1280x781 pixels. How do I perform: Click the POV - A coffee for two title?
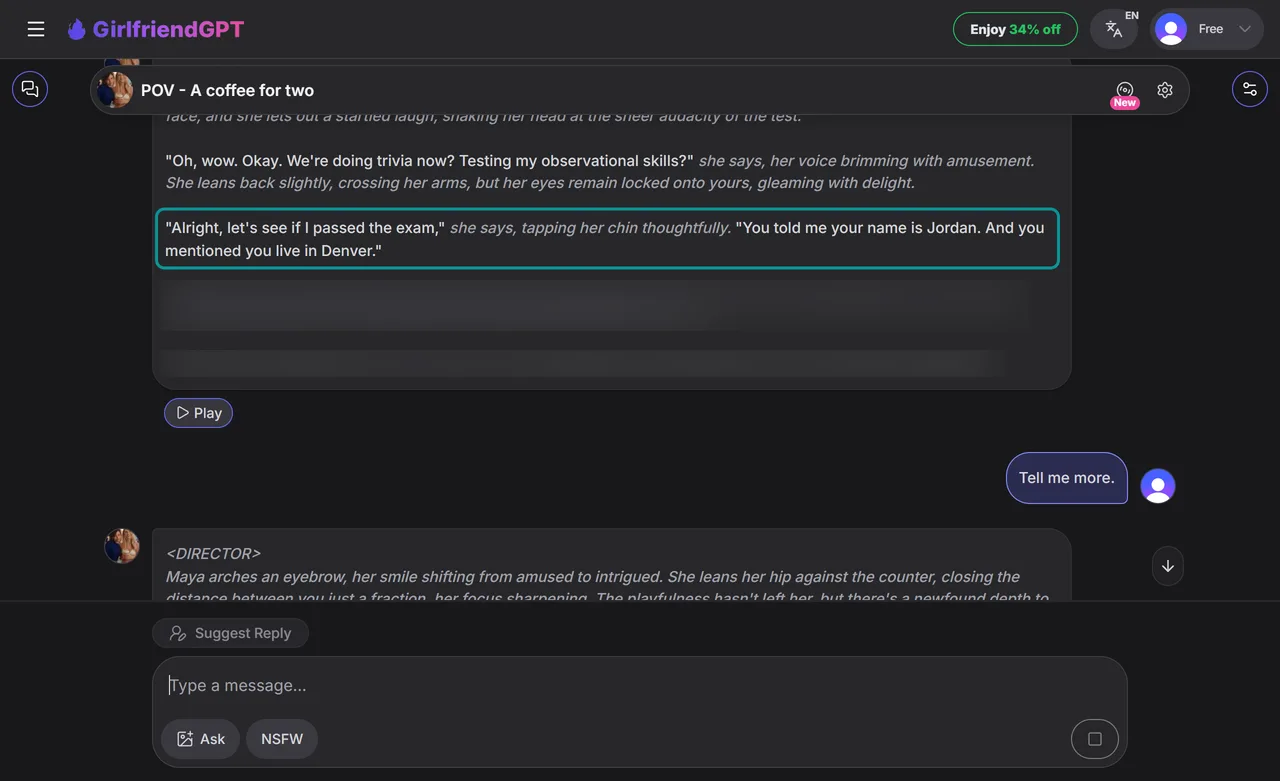point(227,90)
